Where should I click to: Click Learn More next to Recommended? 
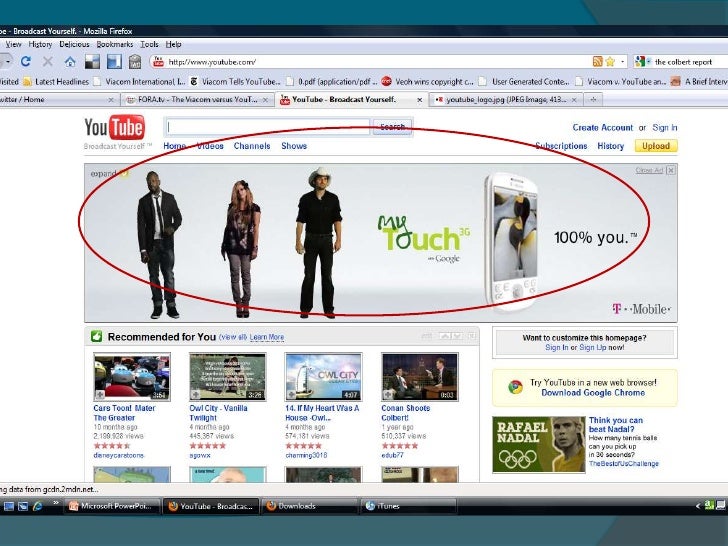[x=266, y=338]
